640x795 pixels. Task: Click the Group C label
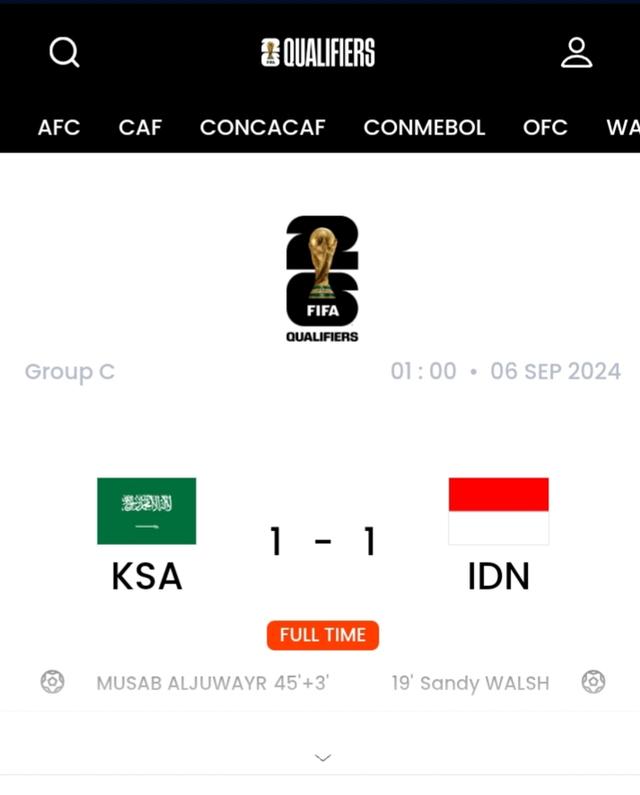[70, 372]
